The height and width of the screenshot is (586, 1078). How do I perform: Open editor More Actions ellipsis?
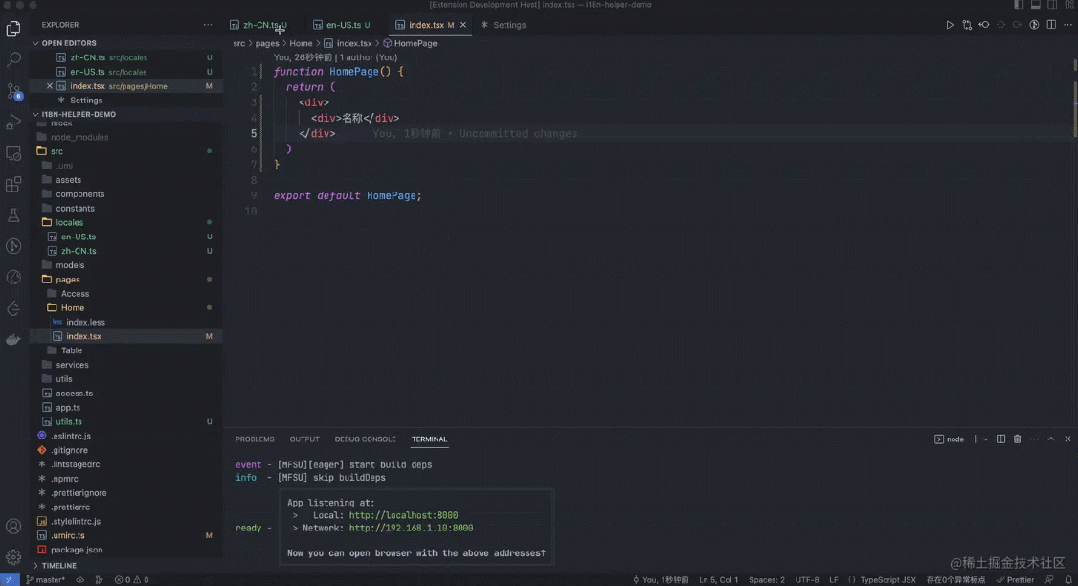1068,25
